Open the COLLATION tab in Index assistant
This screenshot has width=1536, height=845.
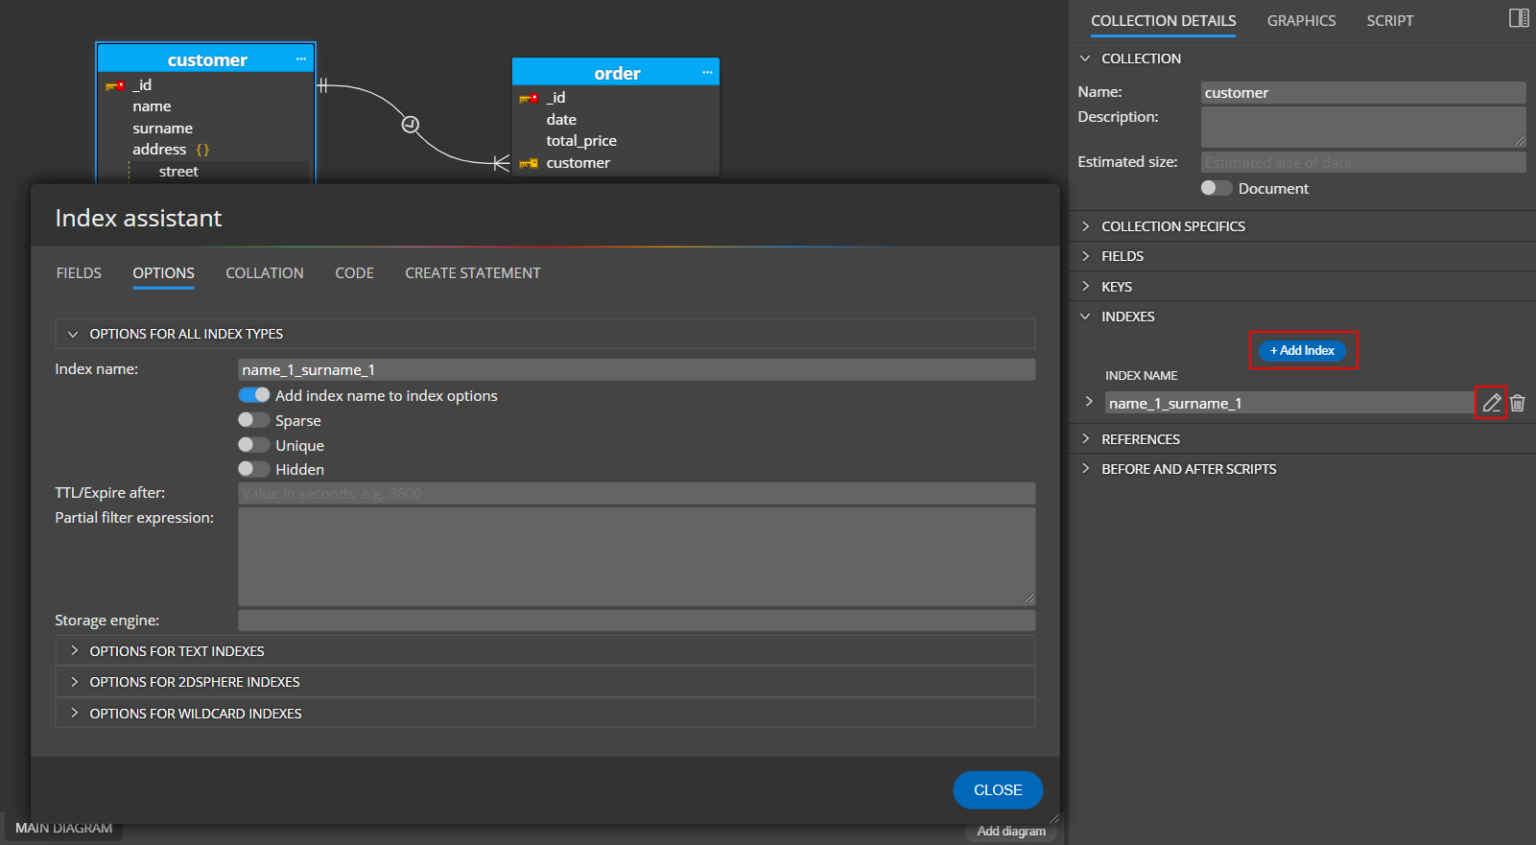tap(264, 272)
